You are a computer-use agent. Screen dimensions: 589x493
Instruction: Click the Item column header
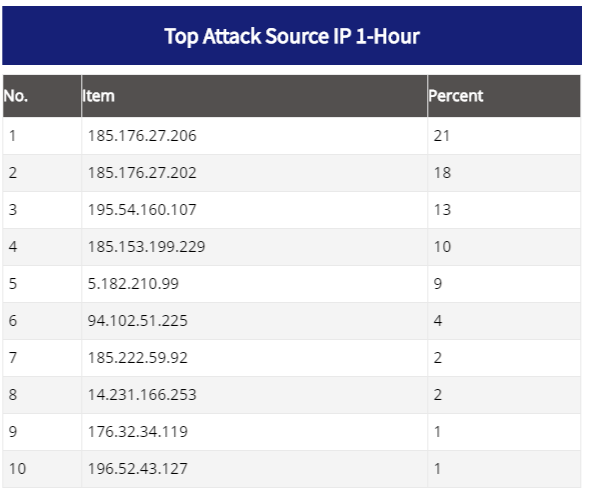click(98, 96)
